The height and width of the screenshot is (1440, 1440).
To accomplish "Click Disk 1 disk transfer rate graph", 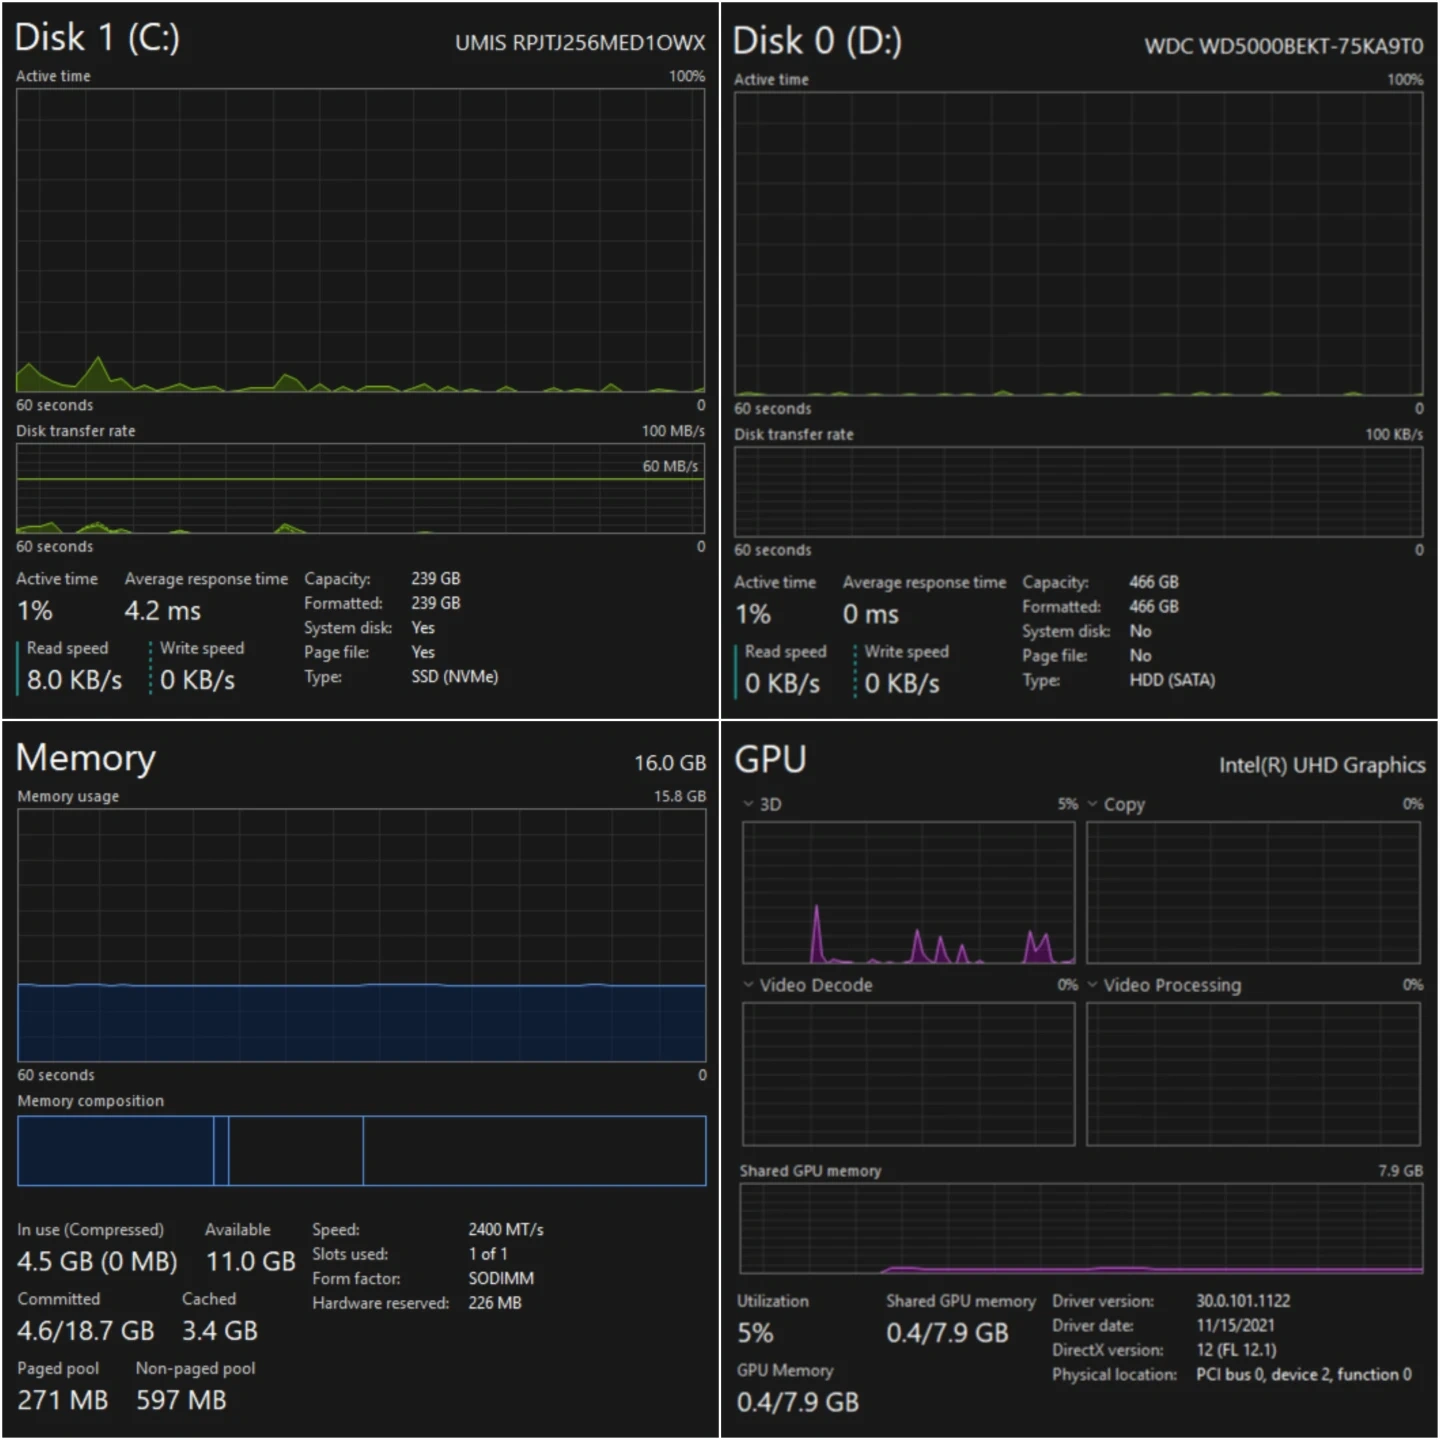I will (x=360, y=489).
